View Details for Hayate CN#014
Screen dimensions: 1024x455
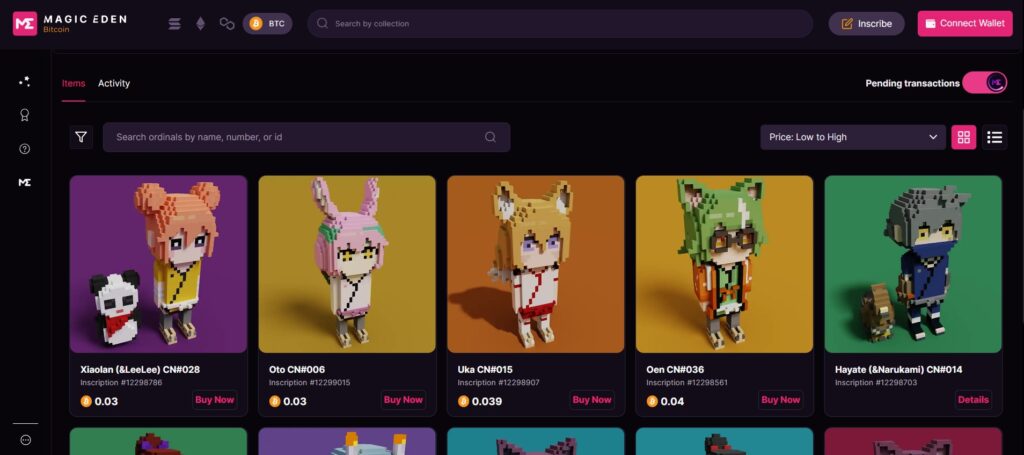[973, 400]
